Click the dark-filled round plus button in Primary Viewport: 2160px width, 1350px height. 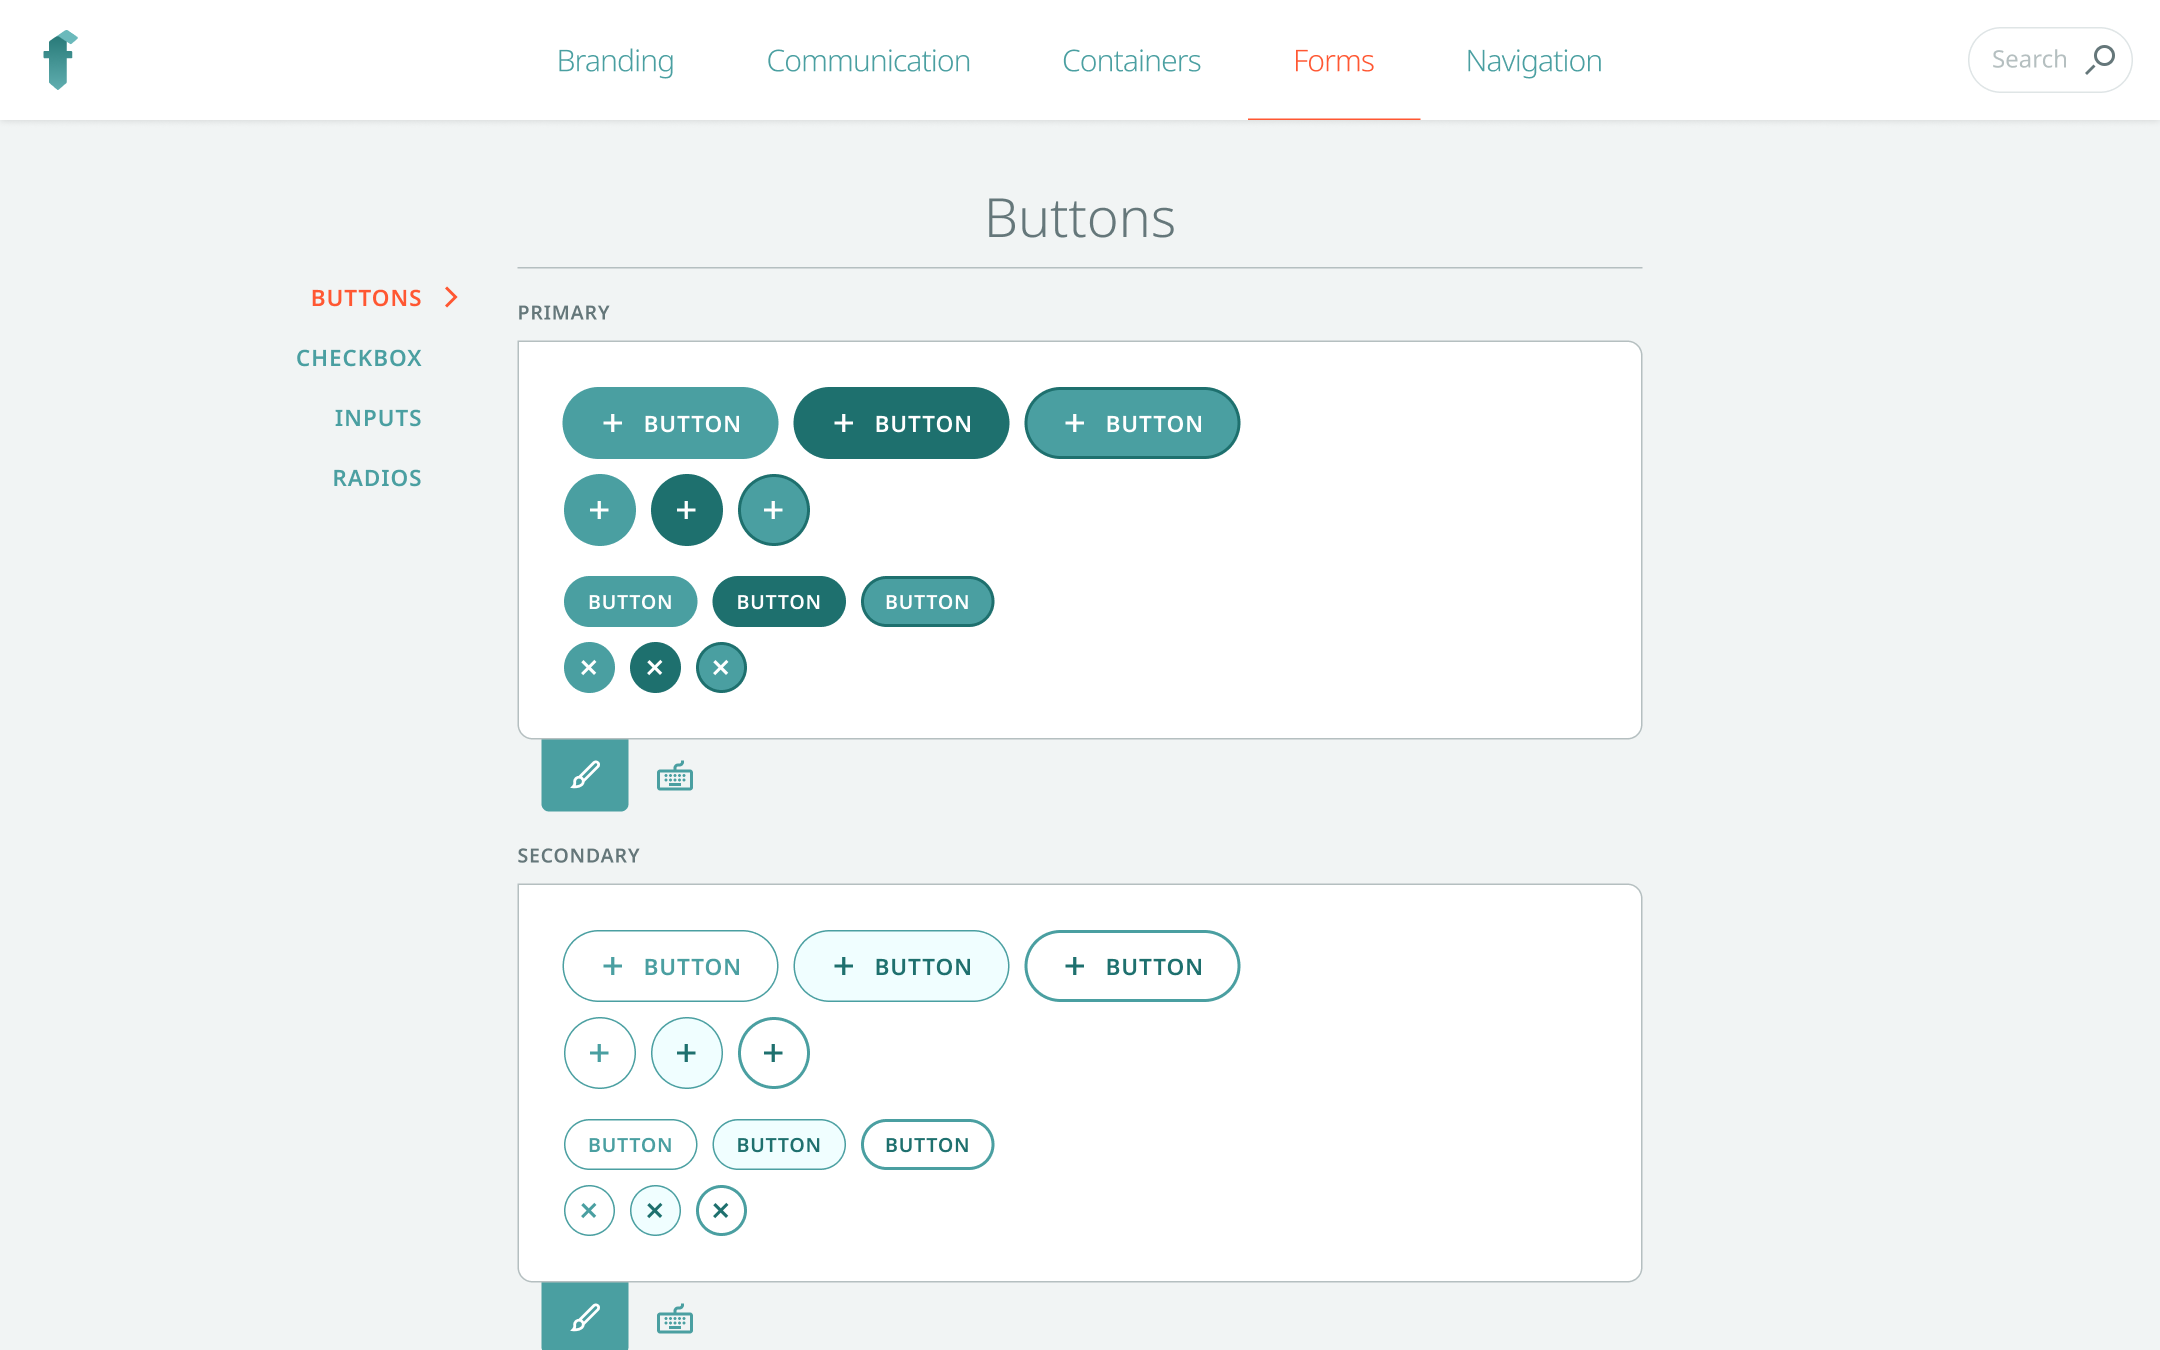(x=686, y=510)
